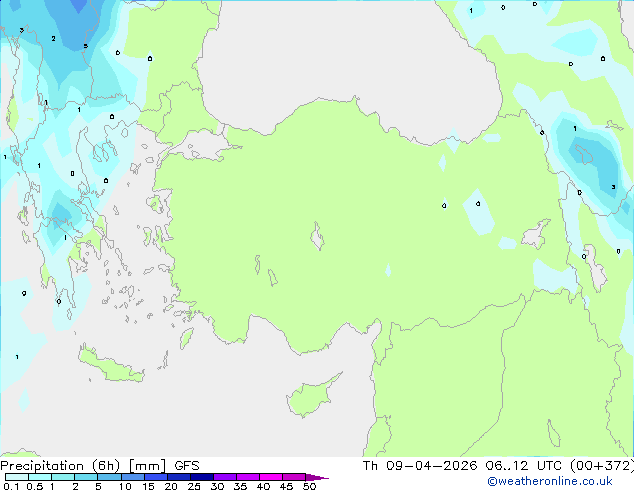Select legend swatch between 35 and 40

coord(248,477)
